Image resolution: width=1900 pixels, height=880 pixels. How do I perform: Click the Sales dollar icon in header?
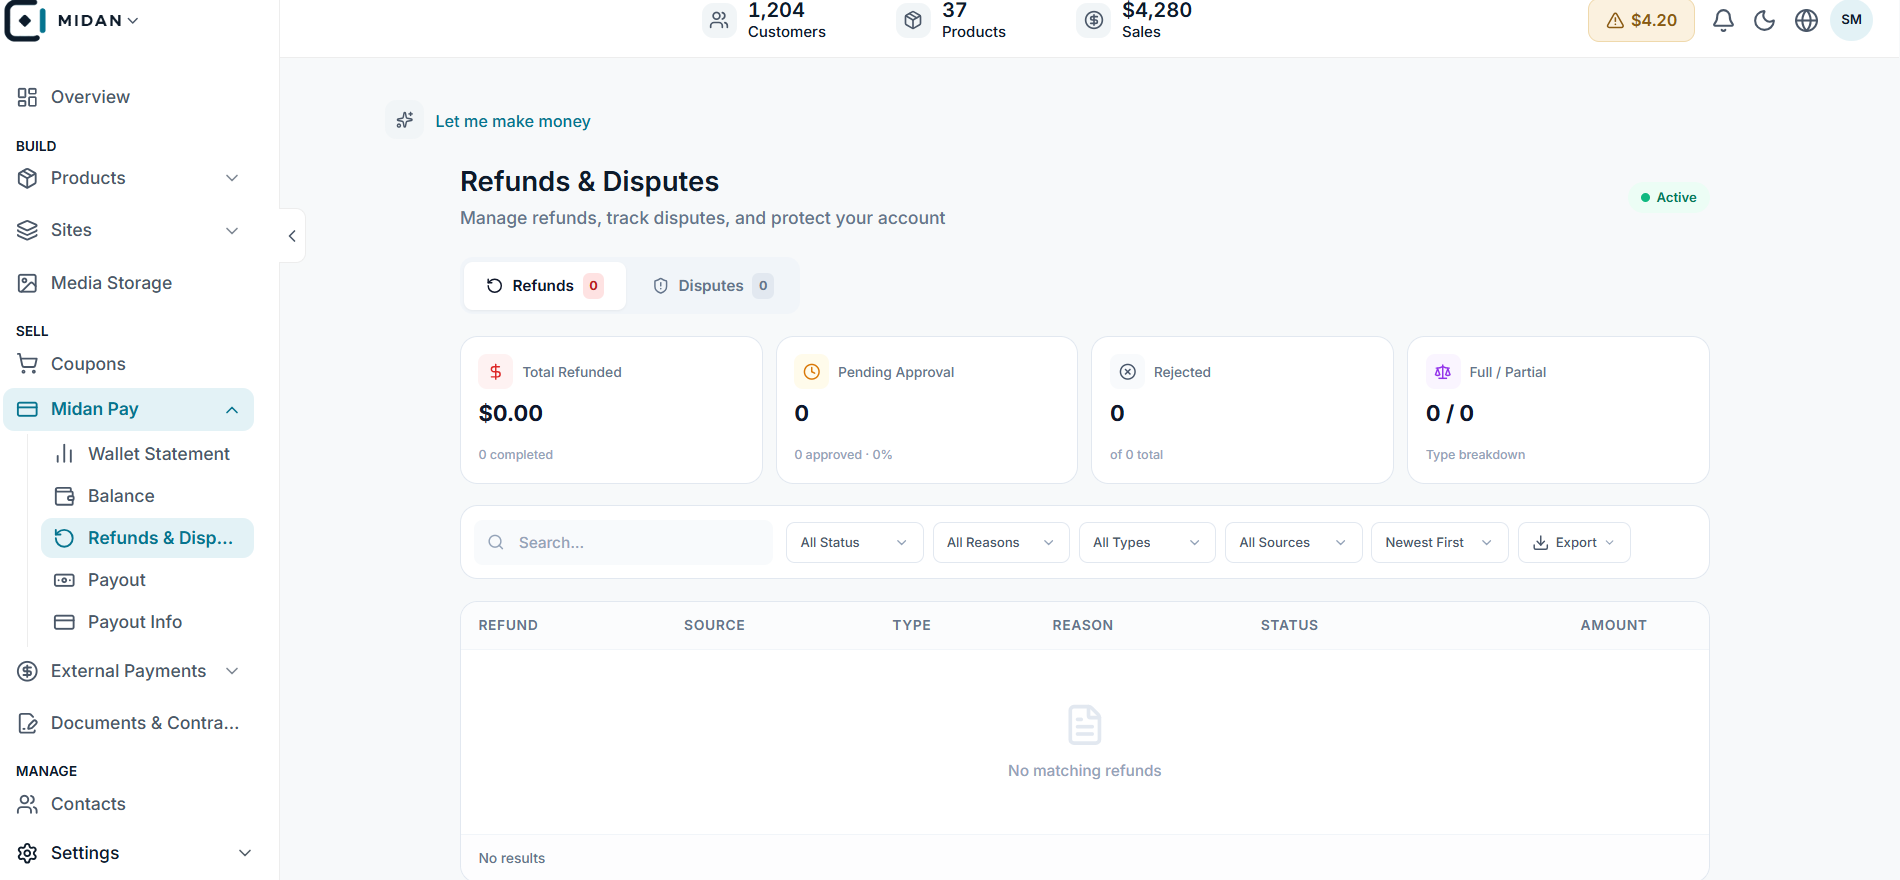click(x=1094, y=20)
